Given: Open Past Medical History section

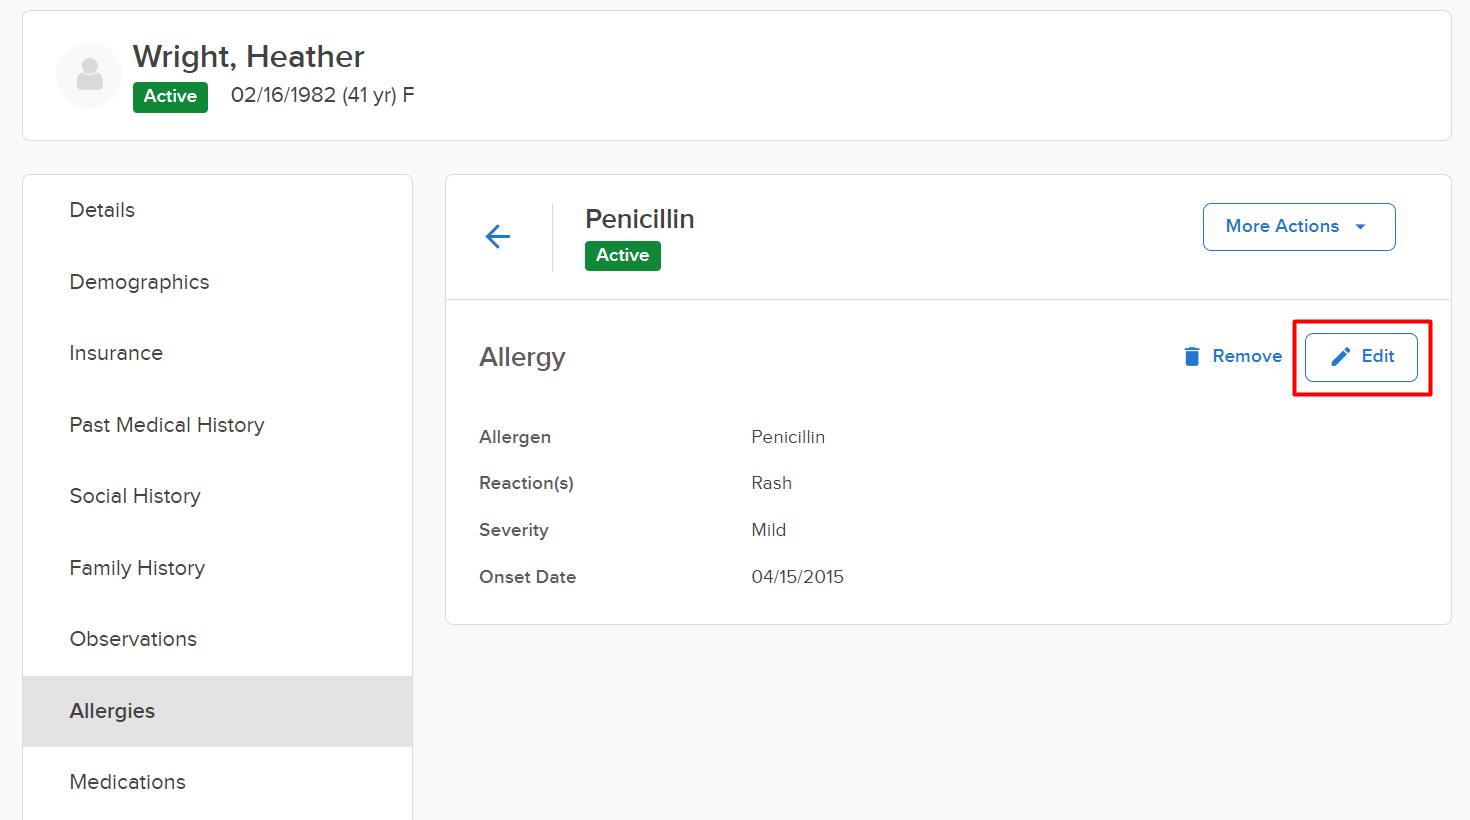Looking at the screenshot, I should (167, 425).
